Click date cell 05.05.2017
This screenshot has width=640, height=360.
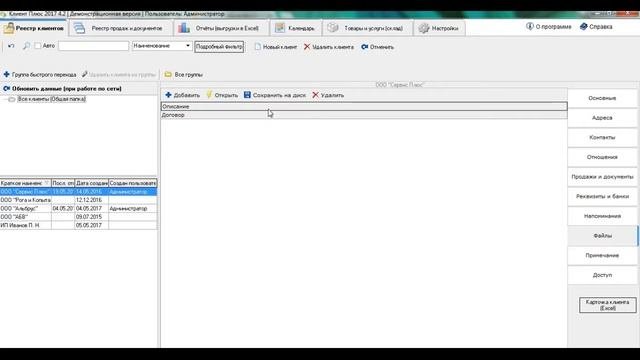point(91,225)
